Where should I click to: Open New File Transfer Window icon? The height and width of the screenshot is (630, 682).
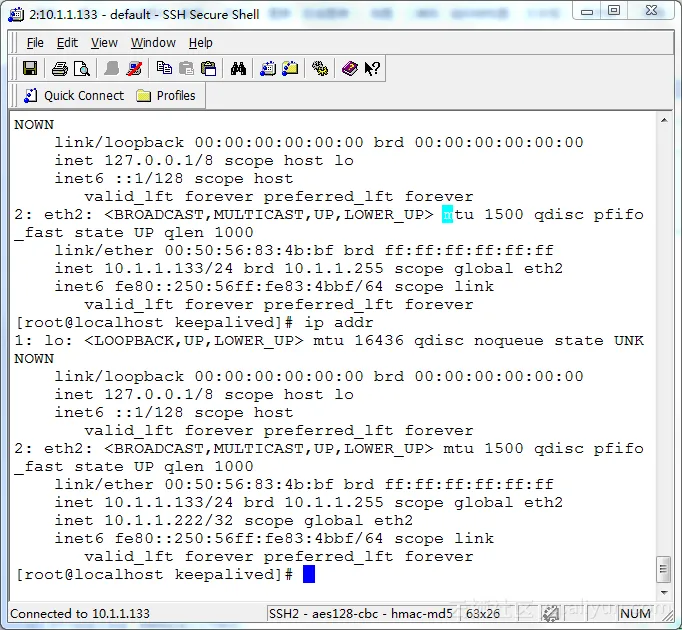(x=290, y=68)
